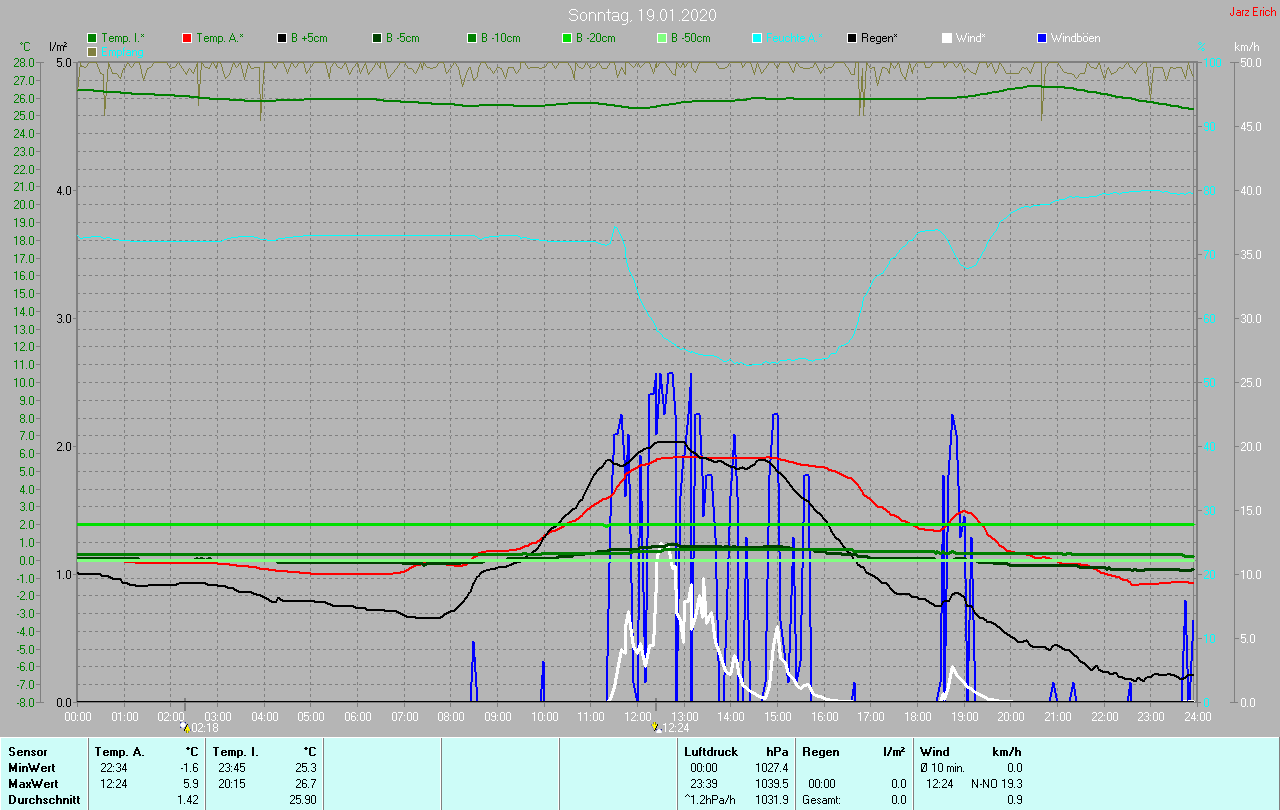1280x810 pixels.
Task: Click the olive legend square under Temp. I.
Action: [x=92, y=51]
